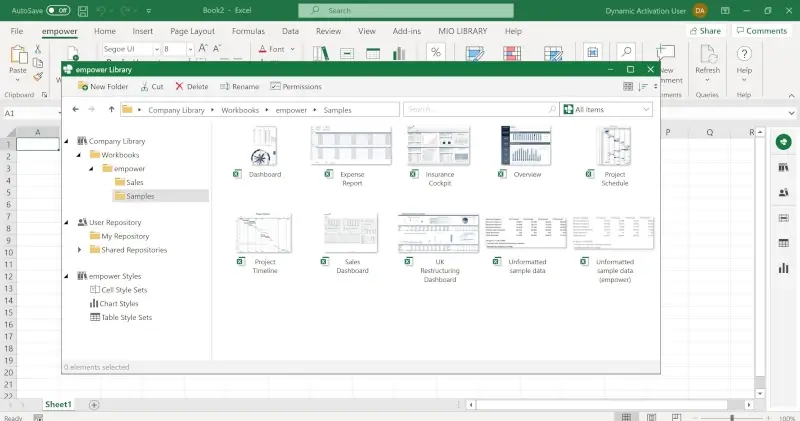This screenshot has width=800, height=421.
Task: Toggle the AutoSave switch
Action: [58, 10]
